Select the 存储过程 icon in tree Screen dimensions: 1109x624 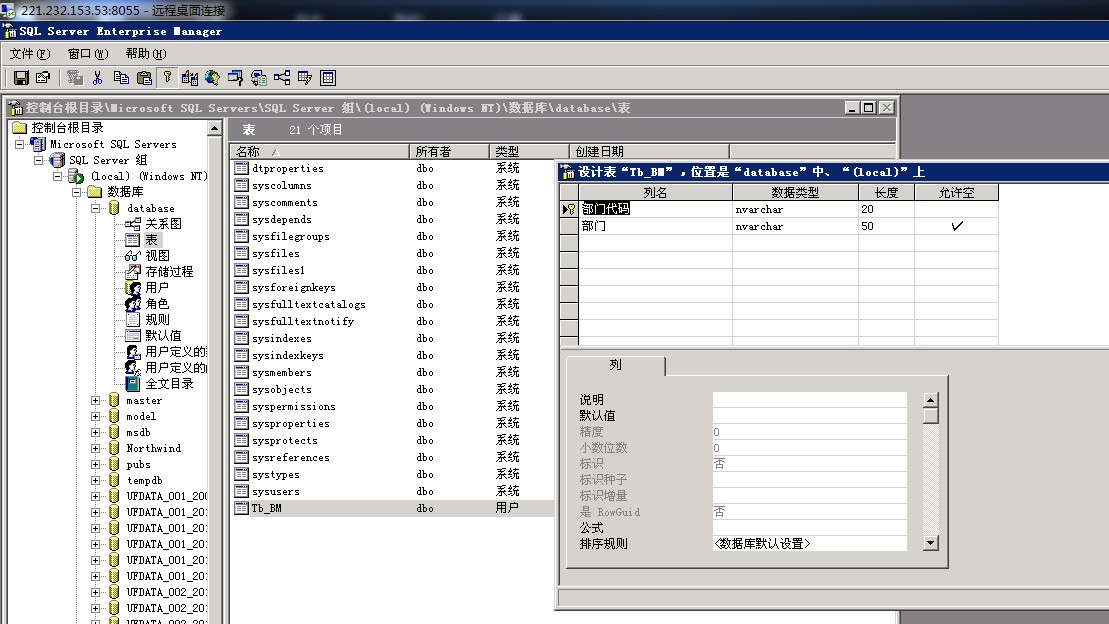[x=133, y=272]
